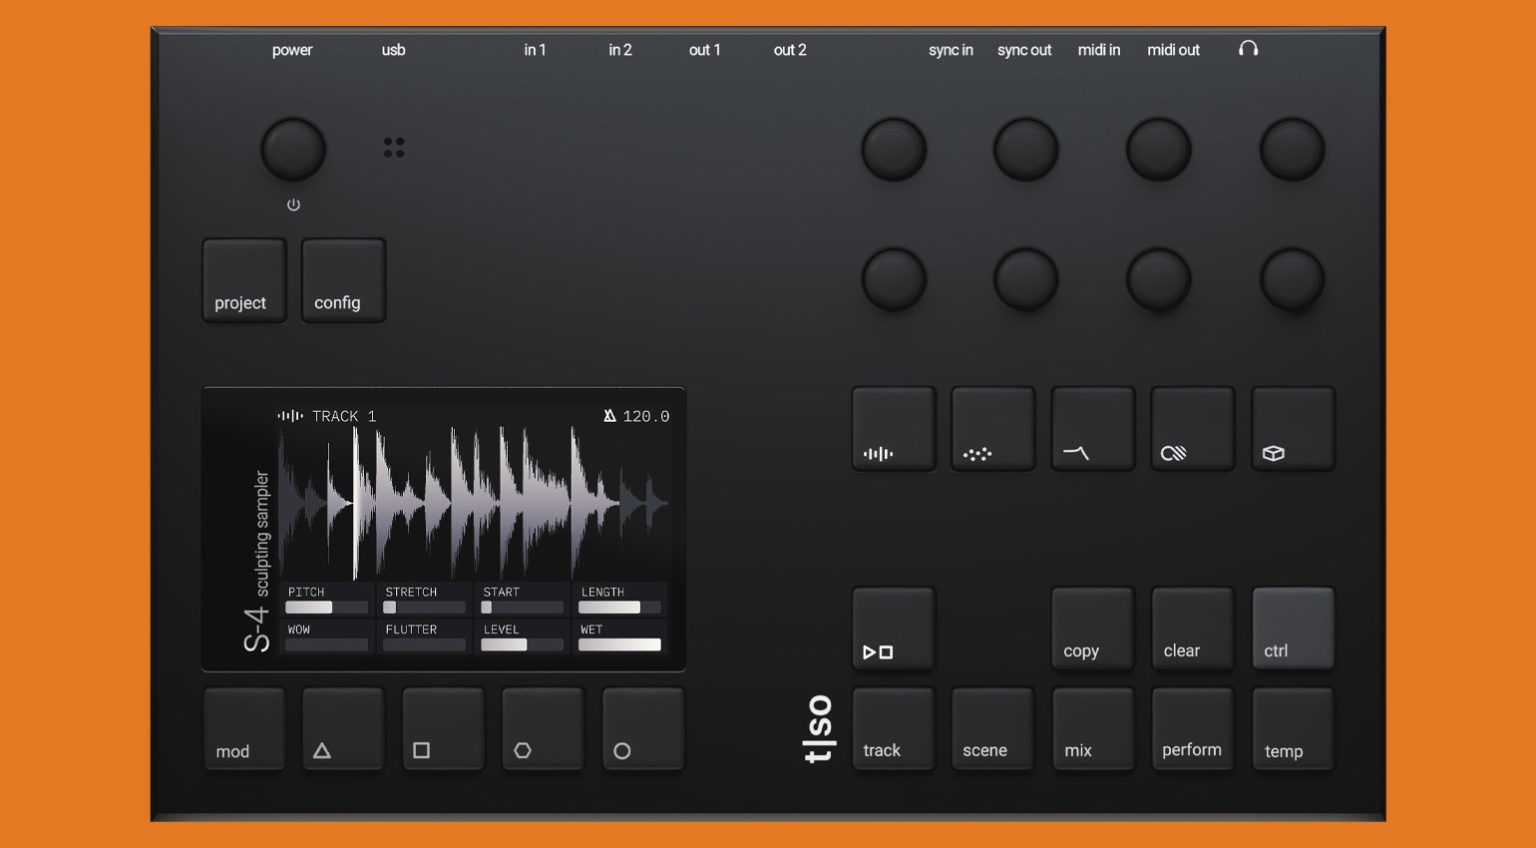The width and height of the screenshot is (1536, 848).
Task: Toggle the square mod shape key
Action: (x=443, y=728)
